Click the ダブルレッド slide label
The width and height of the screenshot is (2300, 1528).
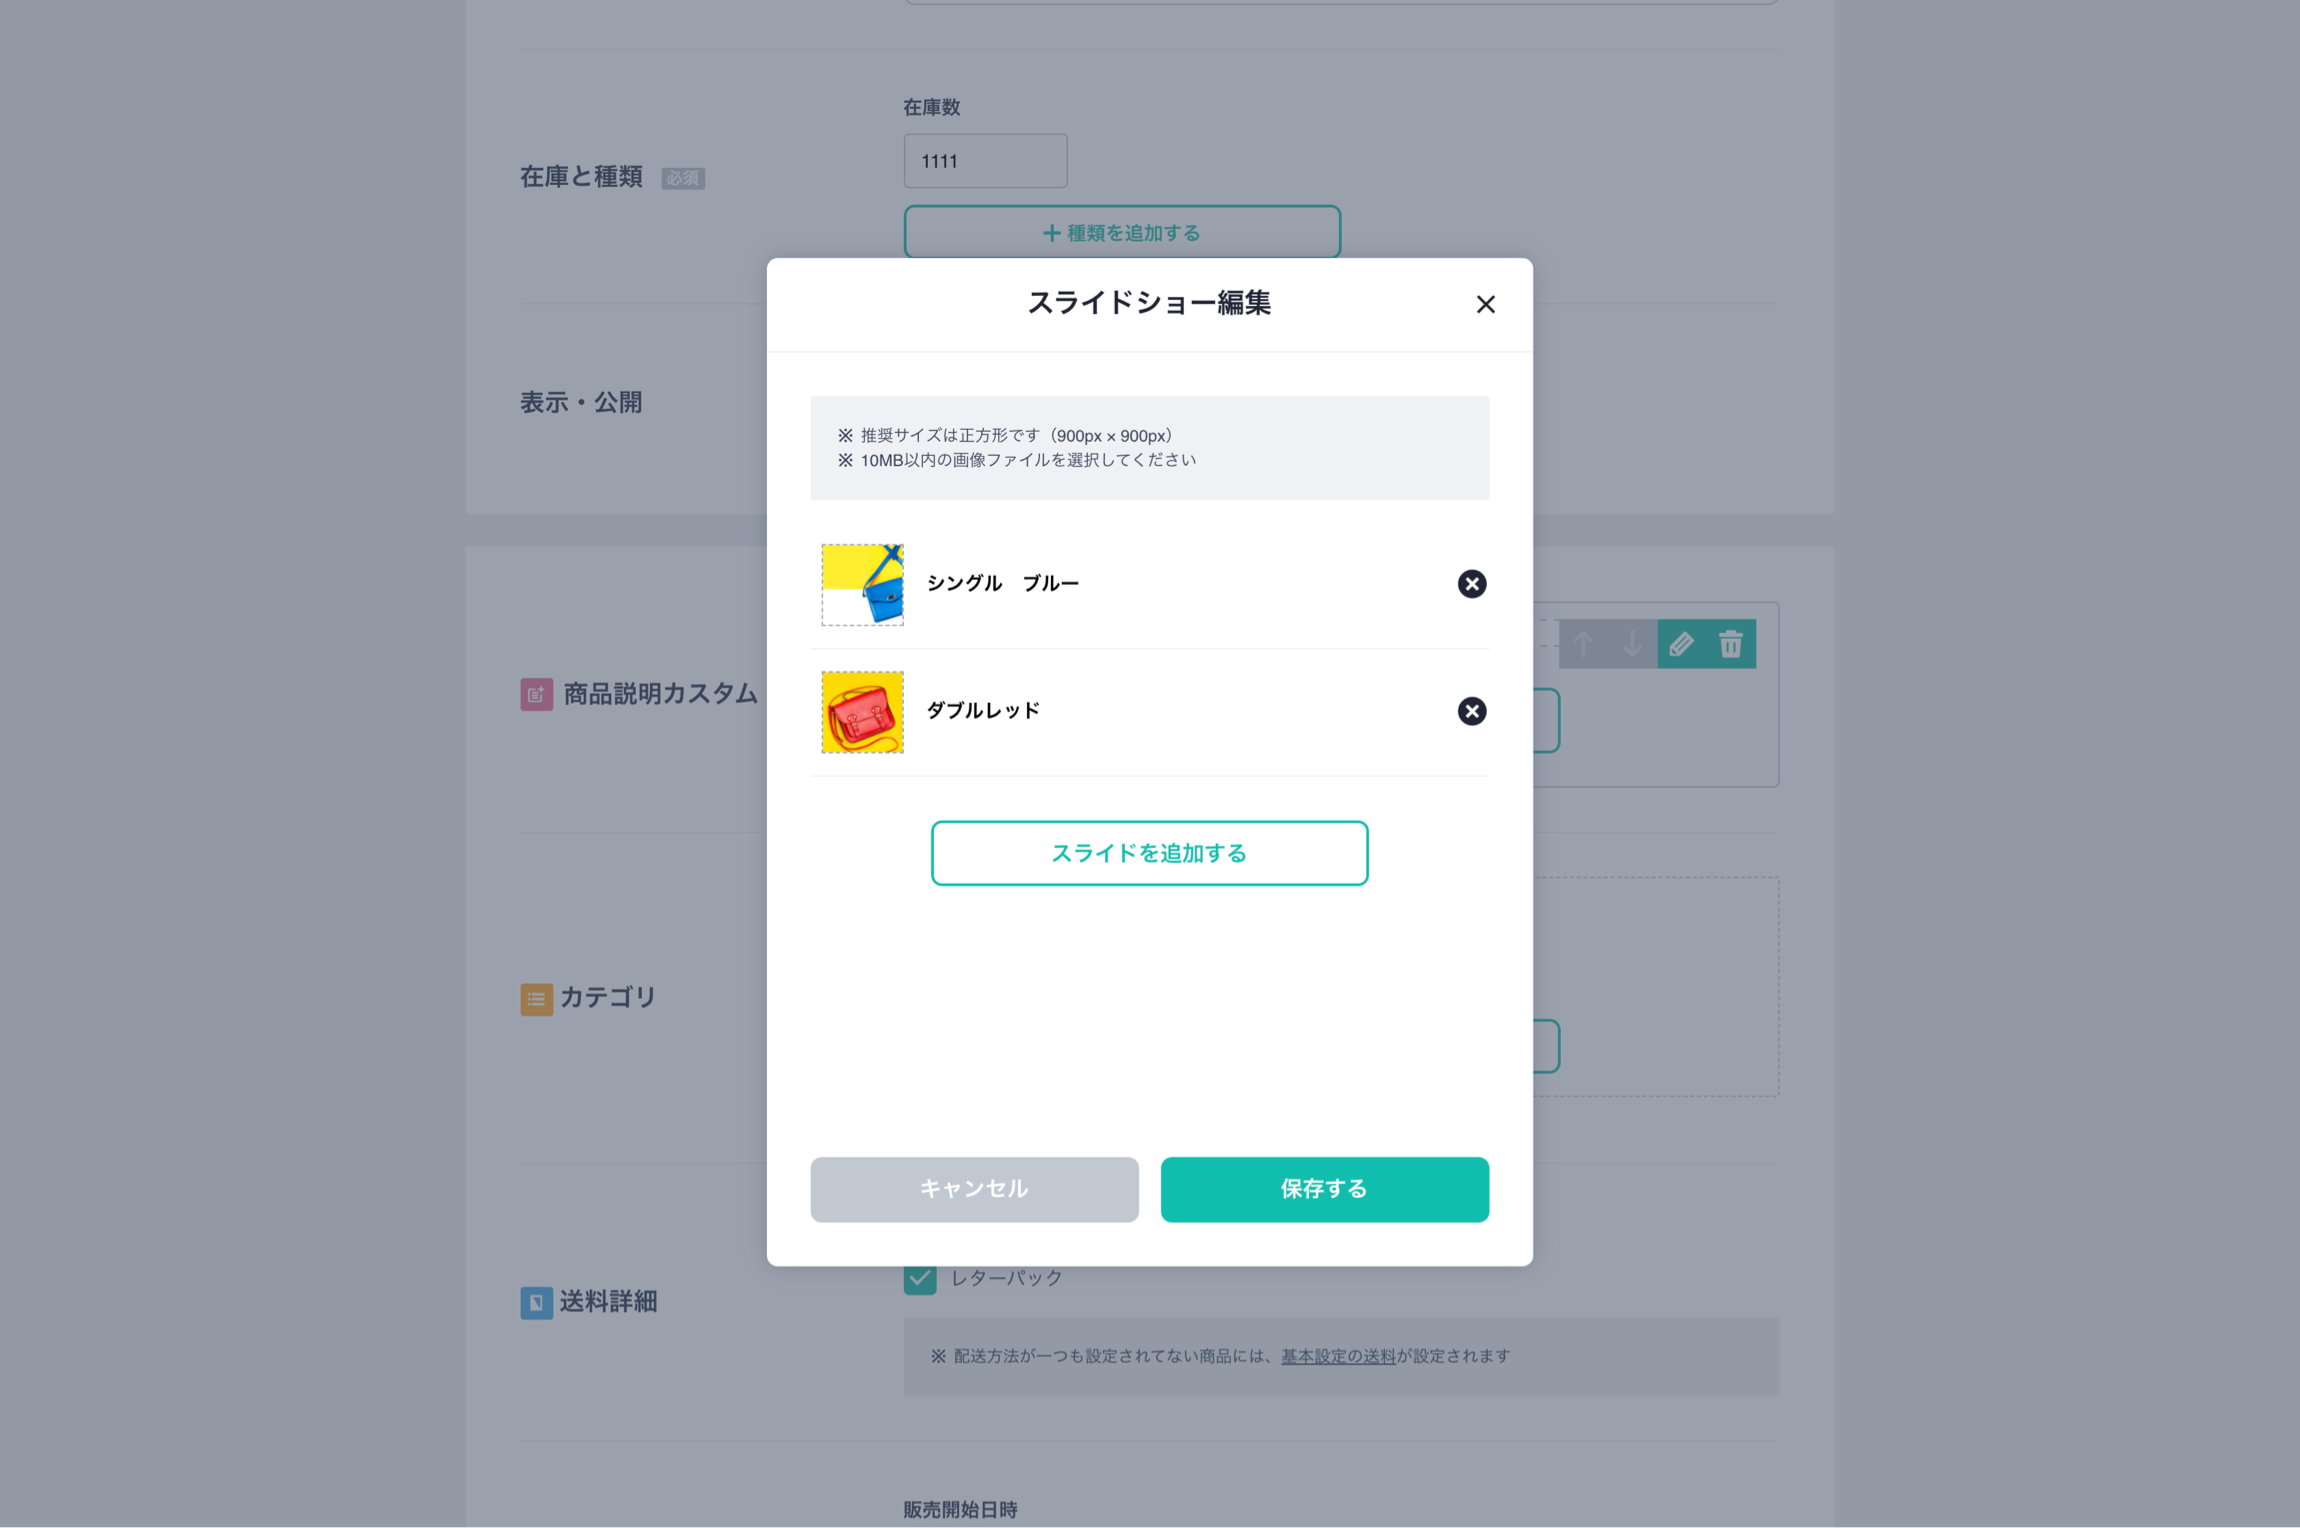[x=983, y=711]
